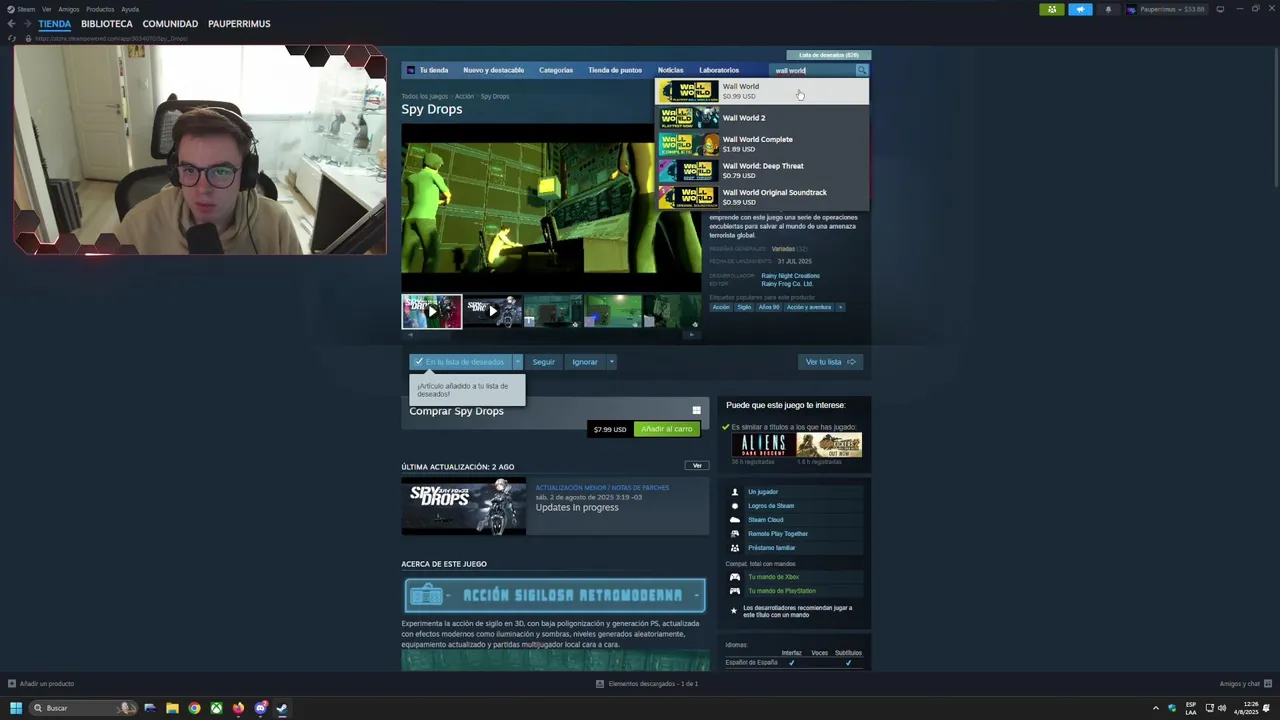1280x720 pixels.
Task: Click the store search magnifier icon
Action: (862, 70)
